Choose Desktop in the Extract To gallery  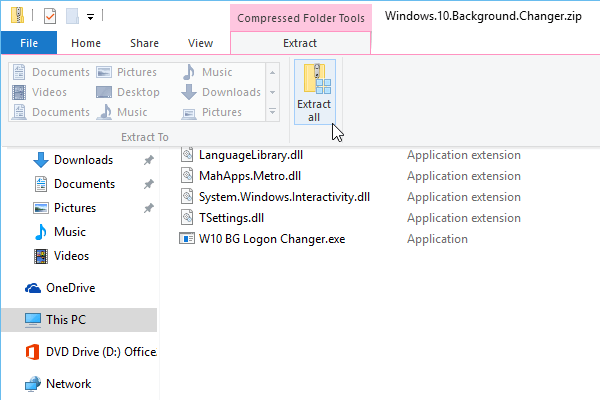[x=128, y=92]
